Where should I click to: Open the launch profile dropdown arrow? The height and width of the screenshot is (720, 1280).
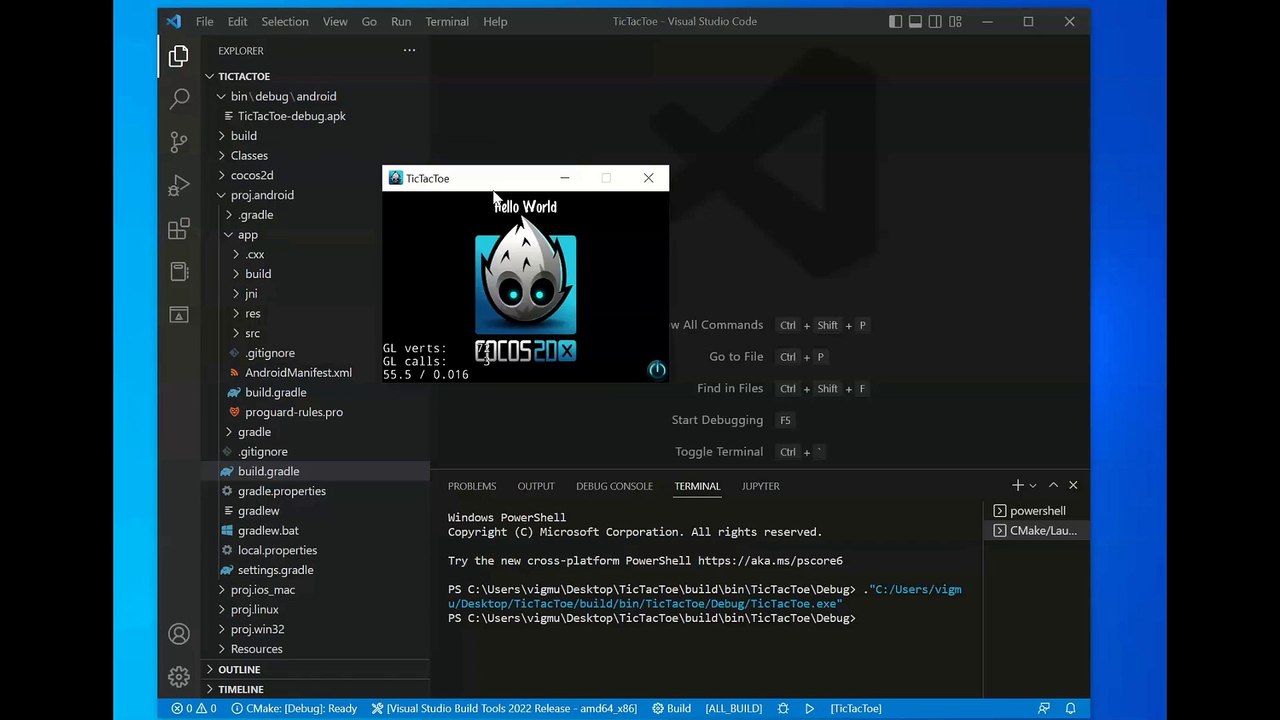tap(1033, 485)
